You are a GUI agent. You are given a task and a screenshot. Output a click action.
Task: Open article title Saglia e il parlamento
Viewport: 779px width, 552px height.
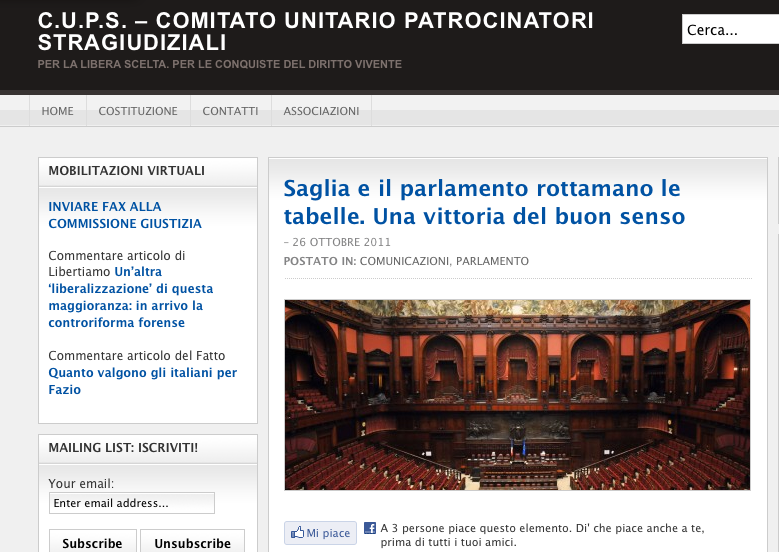coord(484,202)
